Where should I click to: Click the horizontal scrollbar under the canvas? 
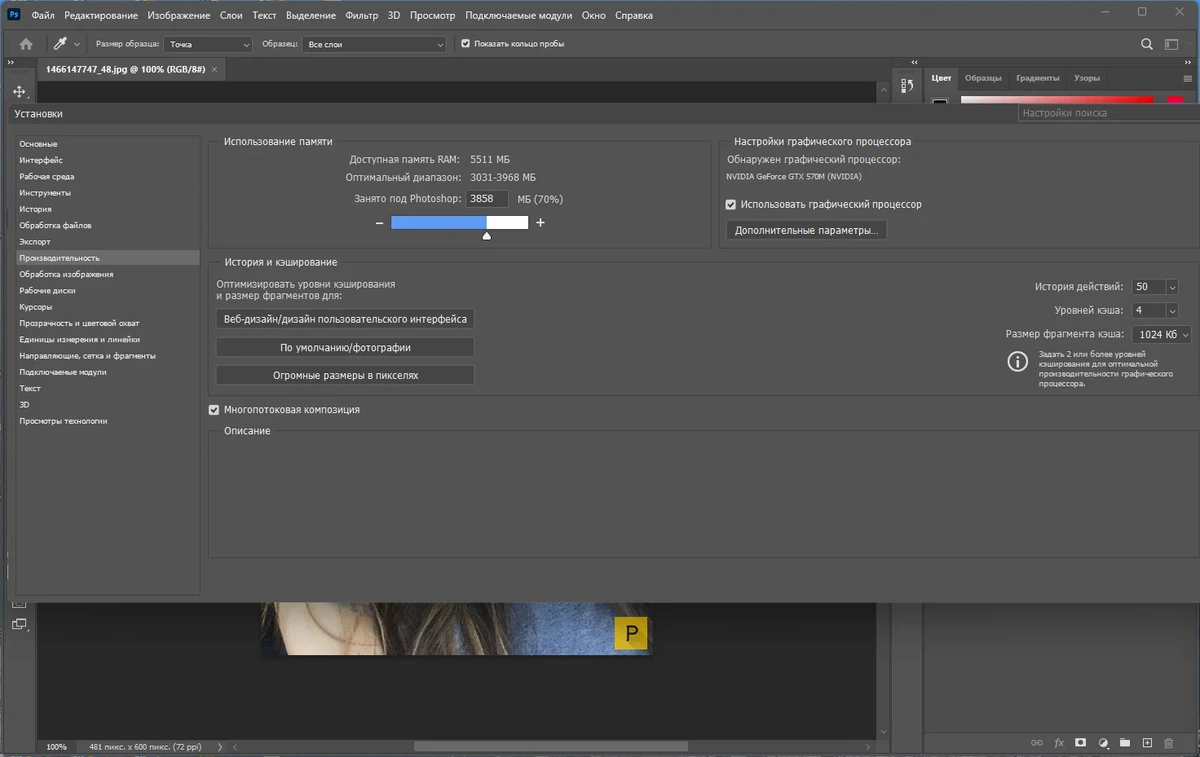click(x=551, y=747)
